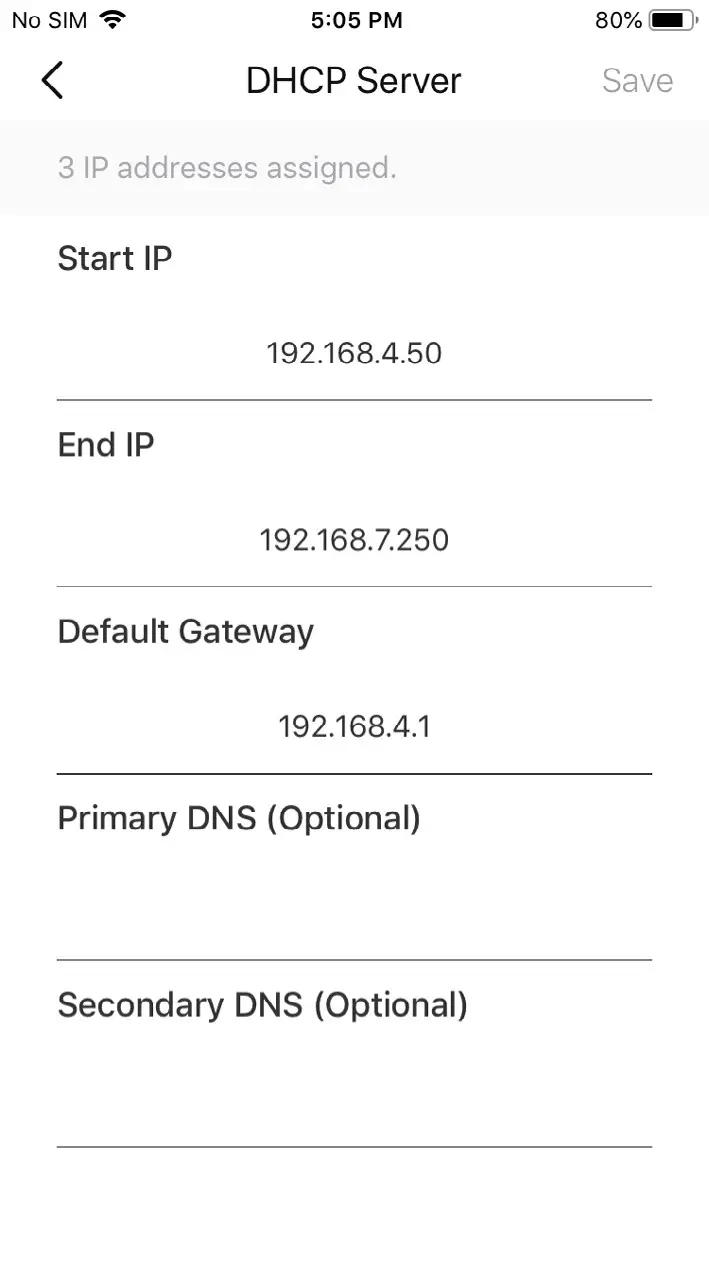Edit the End IP address 192.168.7.250
Viewport: 709px width, 1261px height.
[x=354, y=540]
